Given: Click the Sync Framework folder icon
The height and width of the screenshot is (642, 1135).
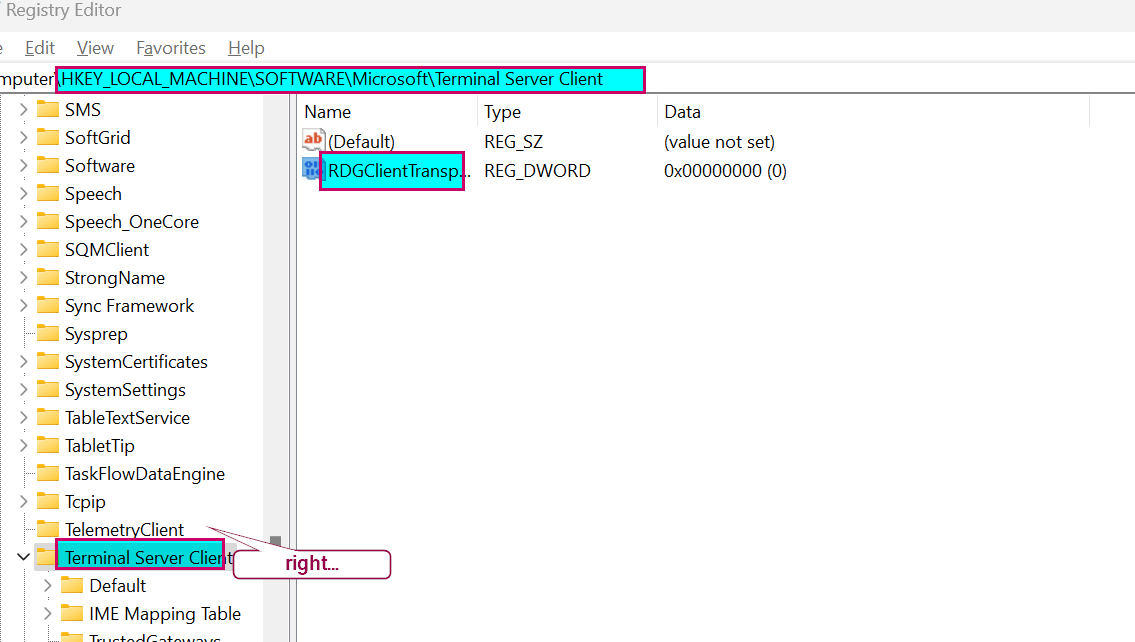Looking at the screenshot, I should coord(48,305).
